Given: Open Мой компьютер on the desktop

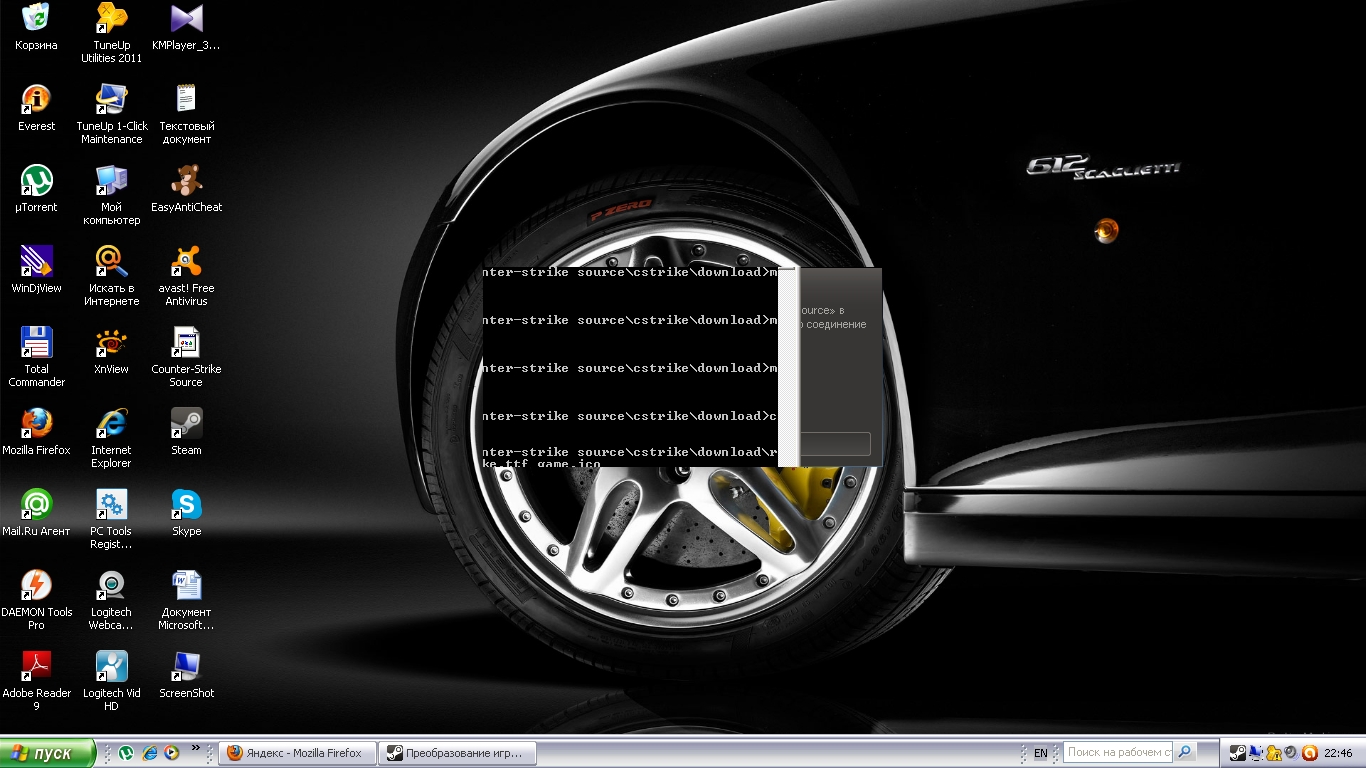Looking at the screenshot, I should click(111, 181).
